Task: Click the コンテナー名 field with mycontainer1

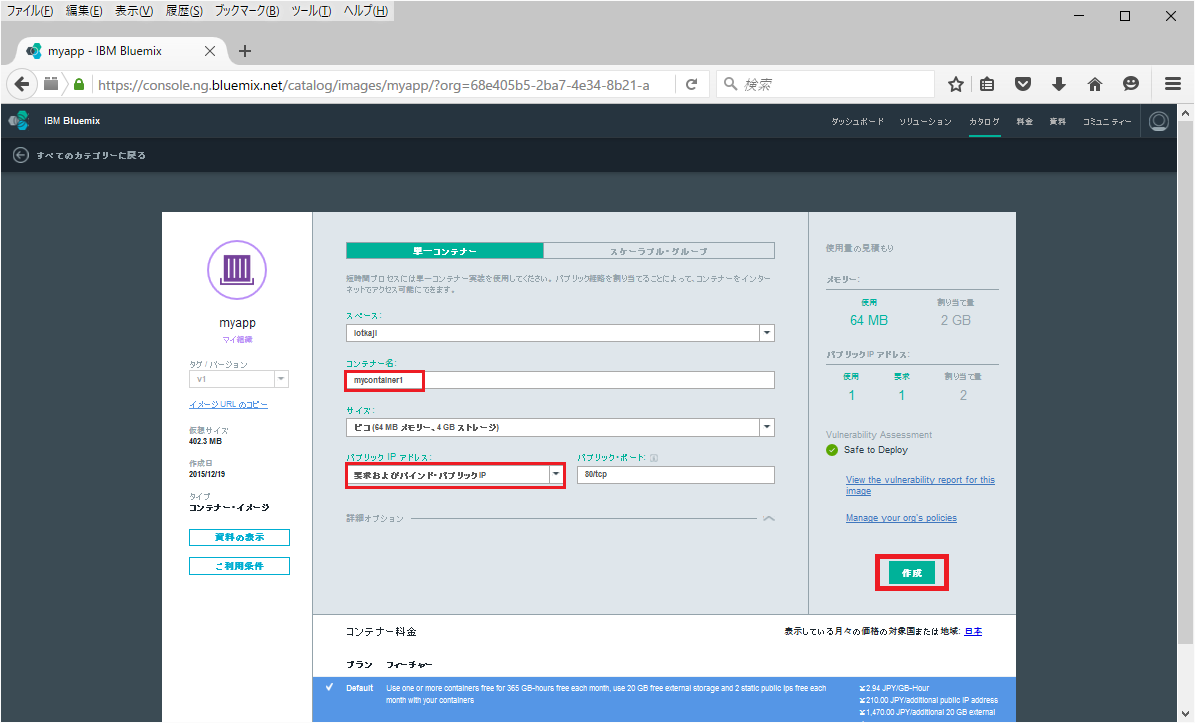Action: pyautogui.click(x=560, y=380)
